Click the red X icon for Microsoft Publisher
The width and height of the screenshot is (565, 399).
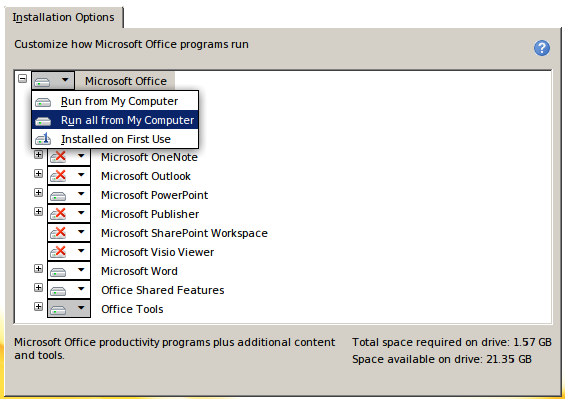point(58,214)
